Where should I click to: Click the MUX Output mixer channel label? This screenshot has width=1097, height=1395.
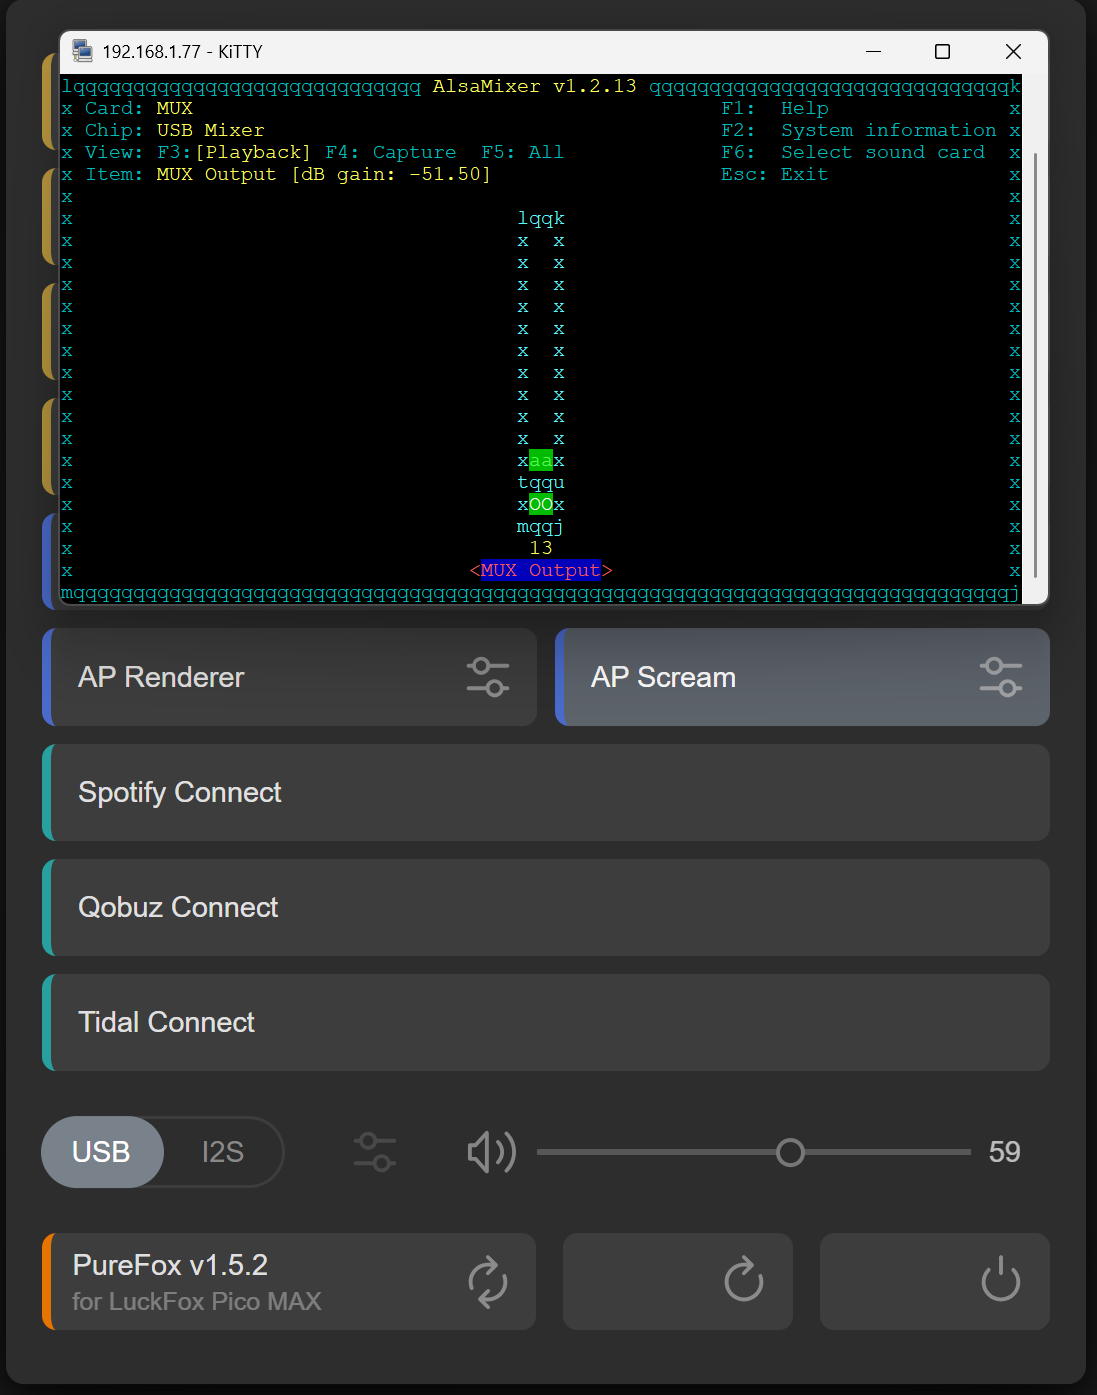[x=541, y=570]
